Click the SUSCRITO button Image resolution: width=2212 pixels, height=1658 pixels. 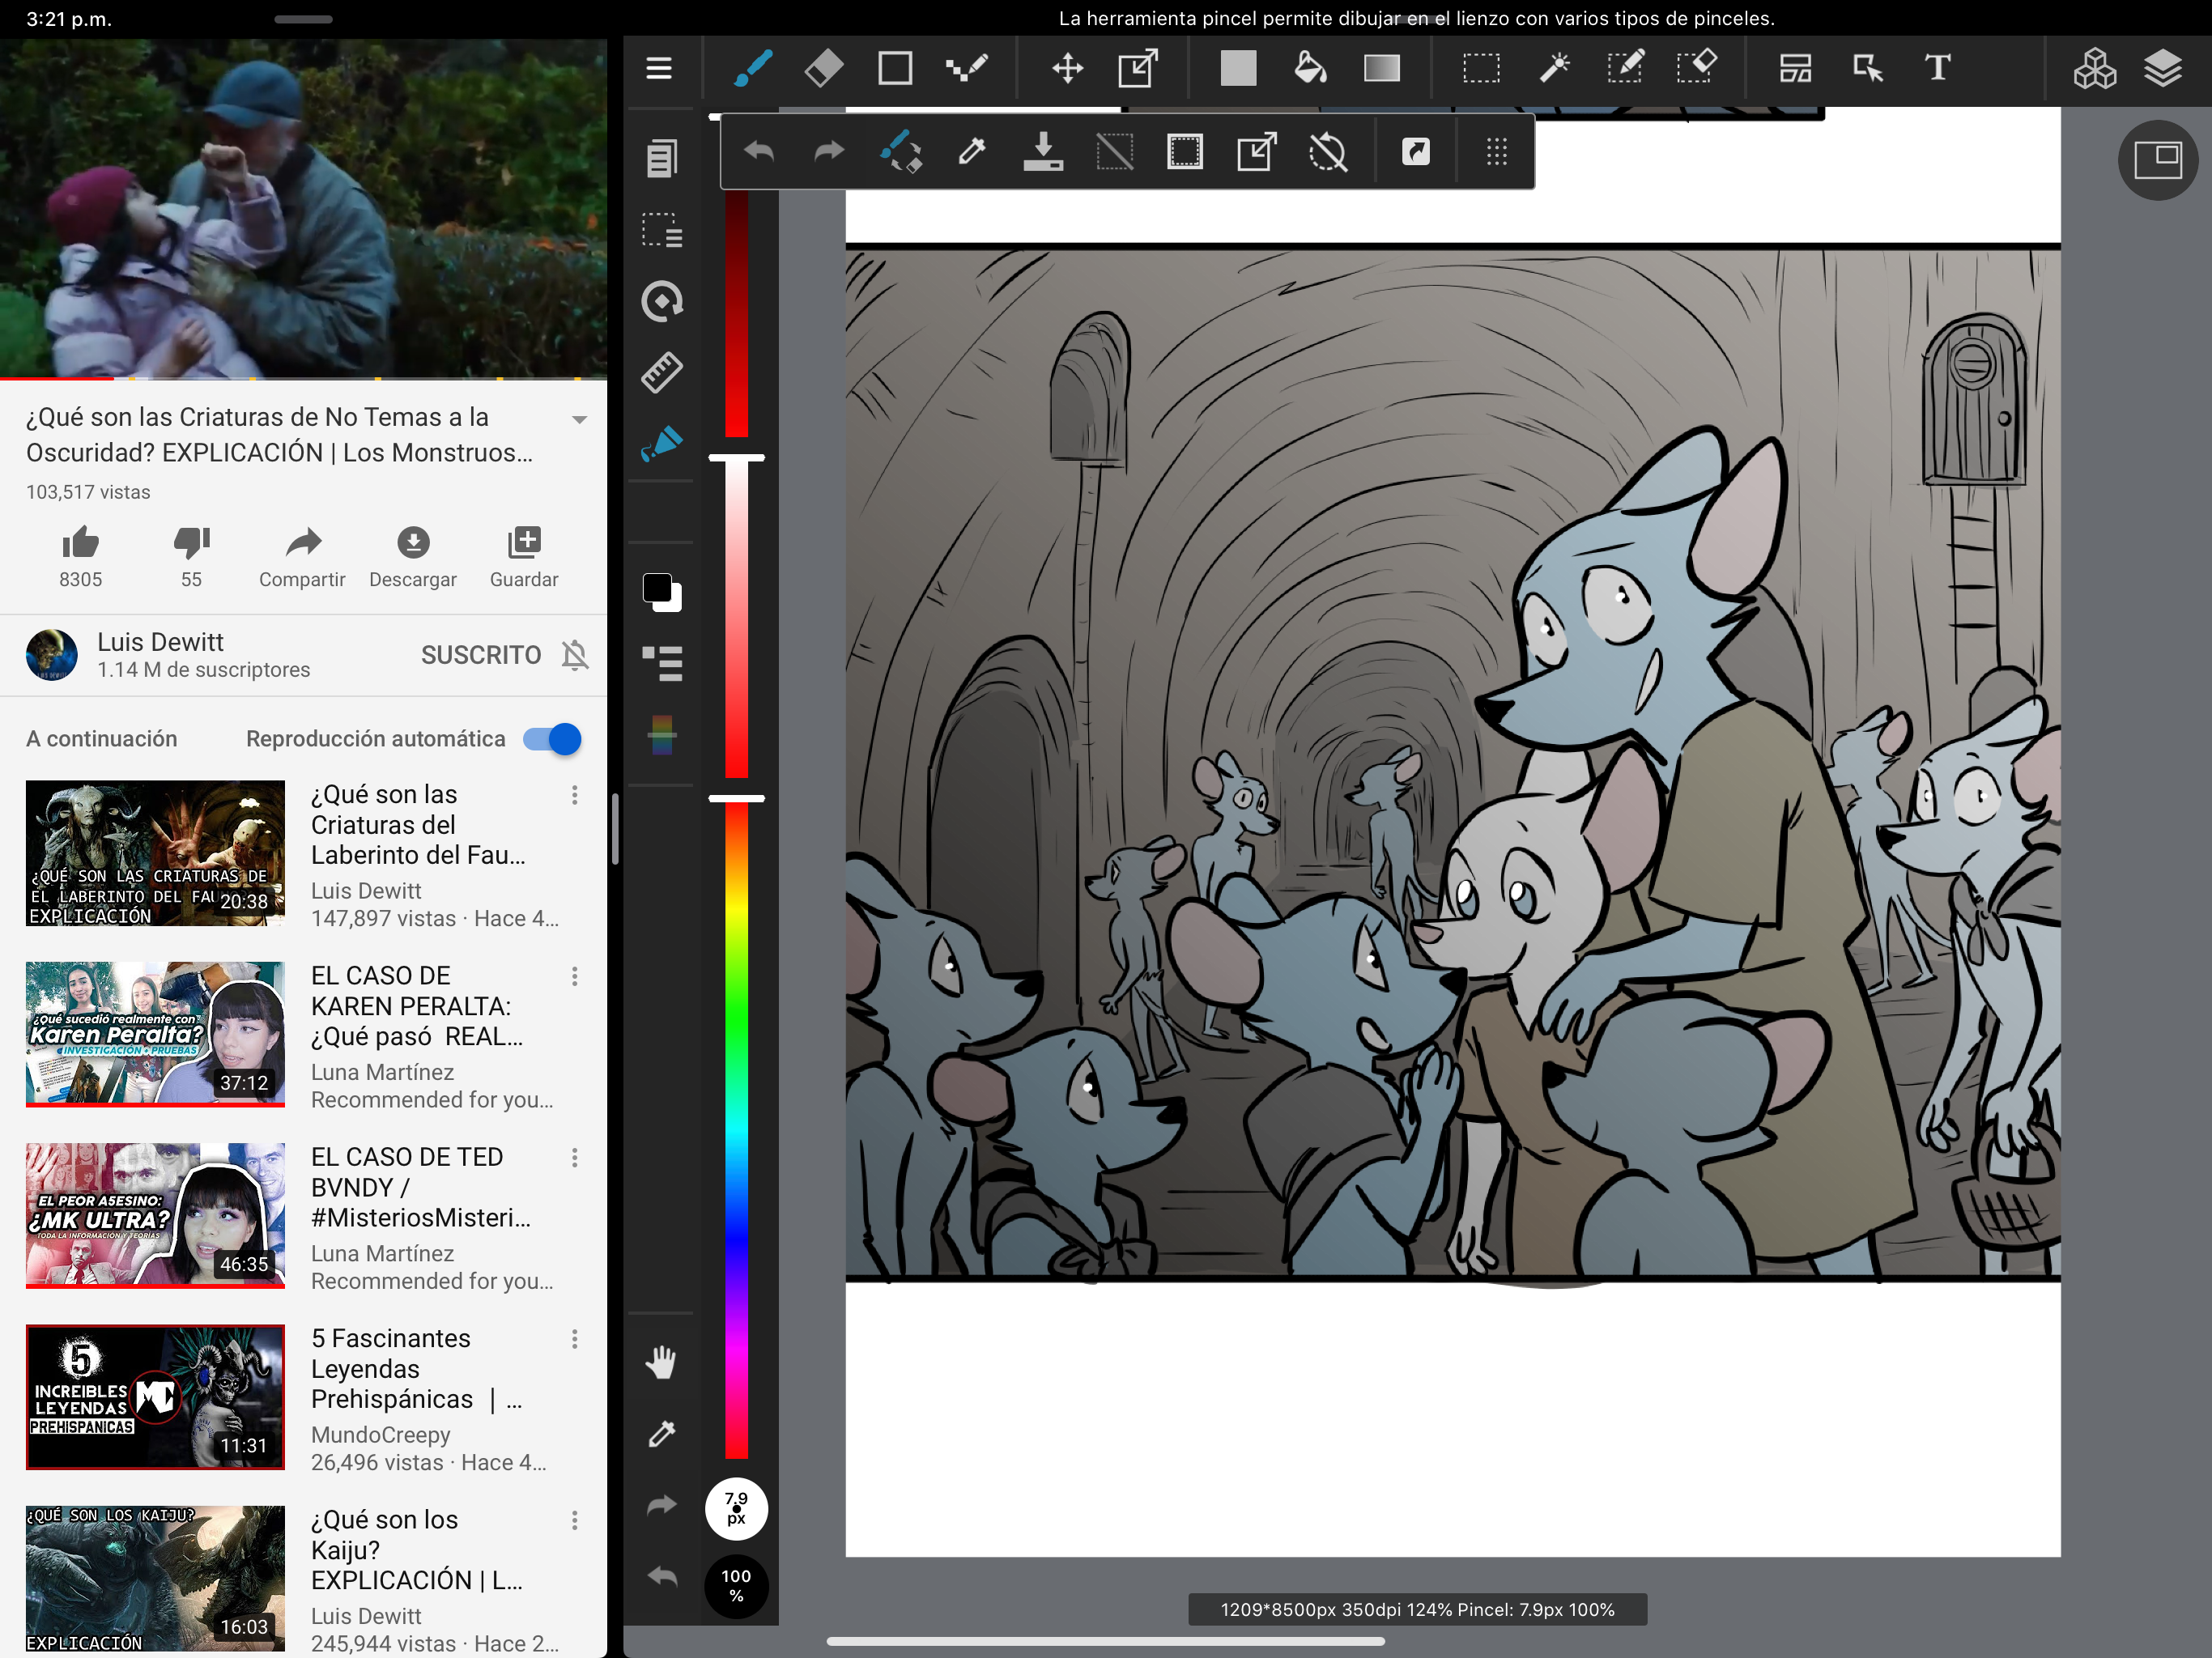[x=480, y=655]
